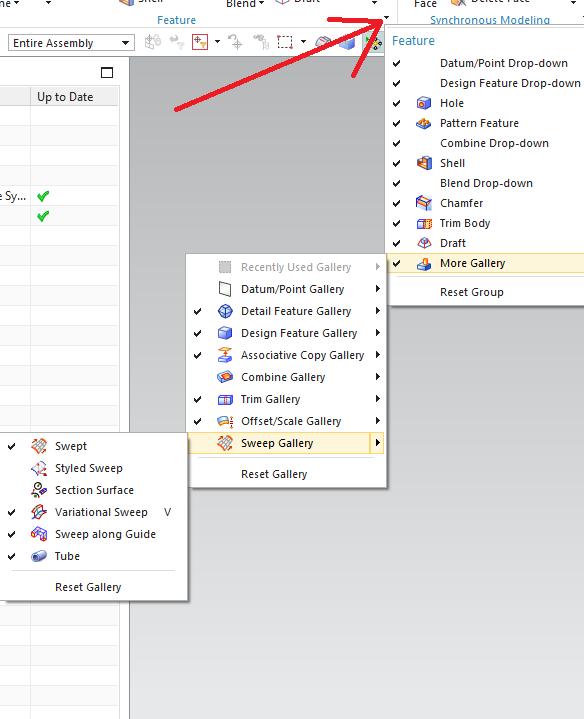Click the Sweep along Guide icon
This screenshot has height=719, width=584.
tap(39, 534)
